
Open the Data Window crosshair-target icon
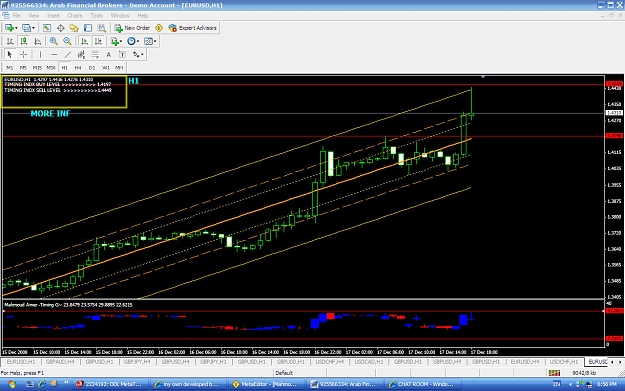click(61, 28)
